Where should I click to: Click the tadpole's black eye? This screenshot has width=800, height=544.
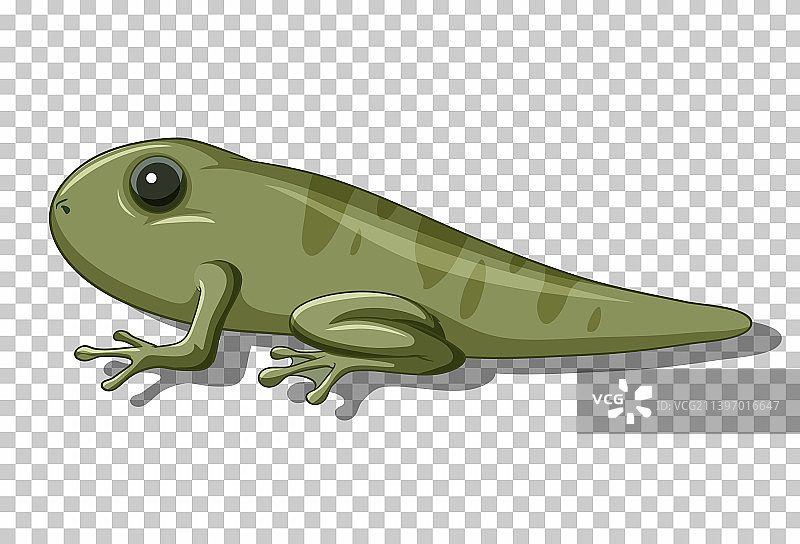pyautogui.click(x=158, y=182)
